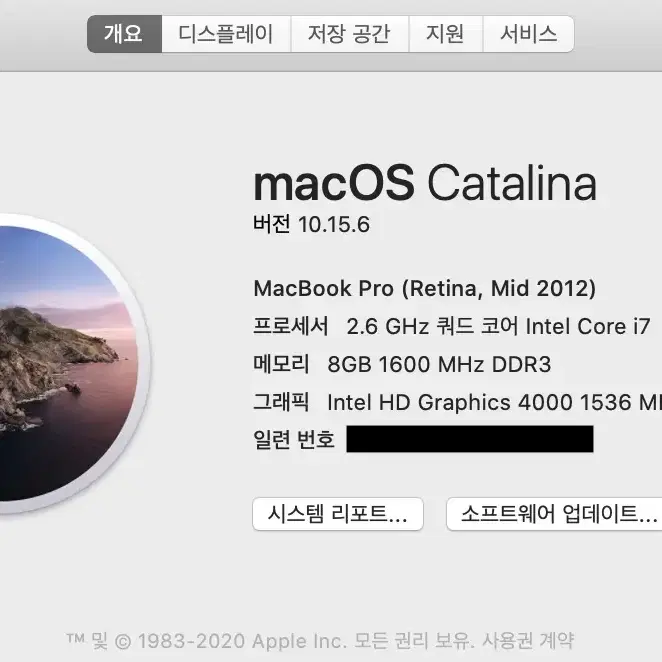Click the 일련 번호 label
Screen dimensions: 662x662
[294, 439]
